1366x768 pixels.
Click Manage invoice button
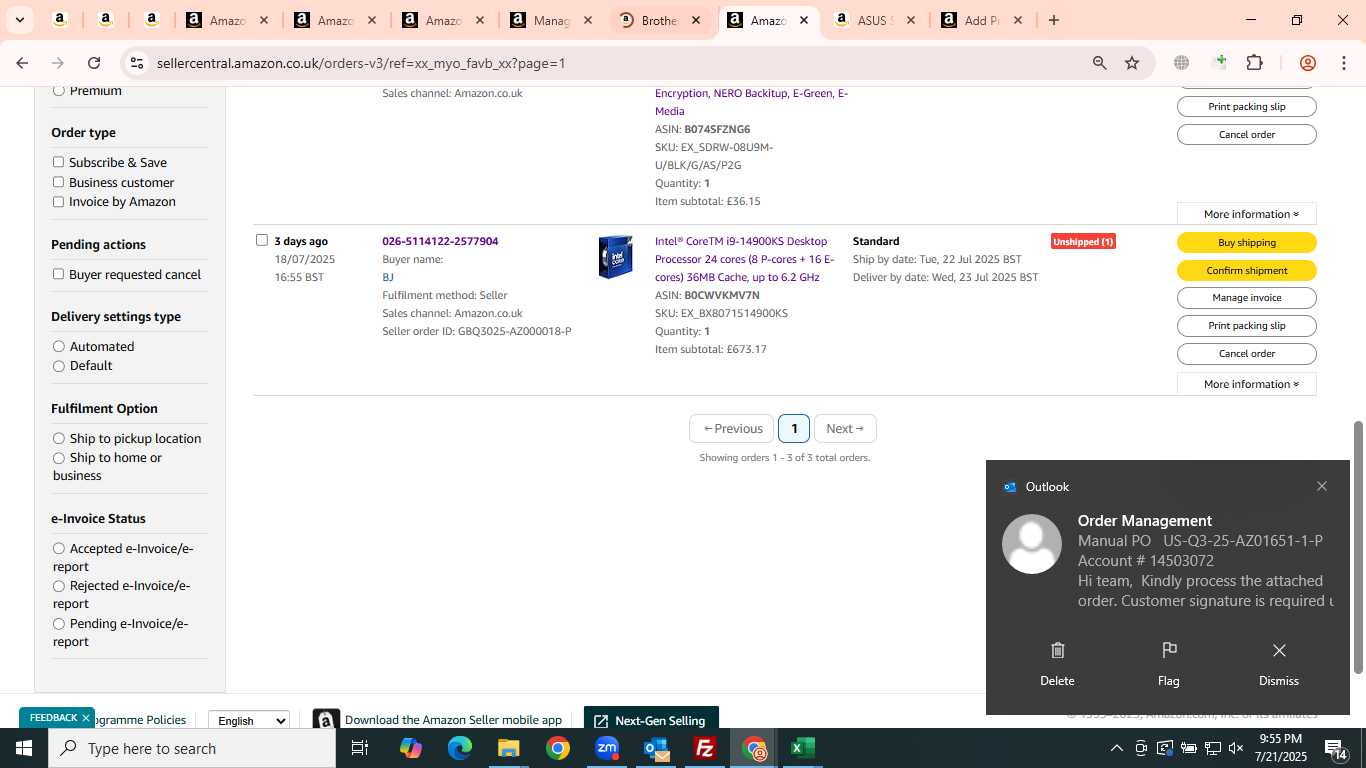(1247, 298)
